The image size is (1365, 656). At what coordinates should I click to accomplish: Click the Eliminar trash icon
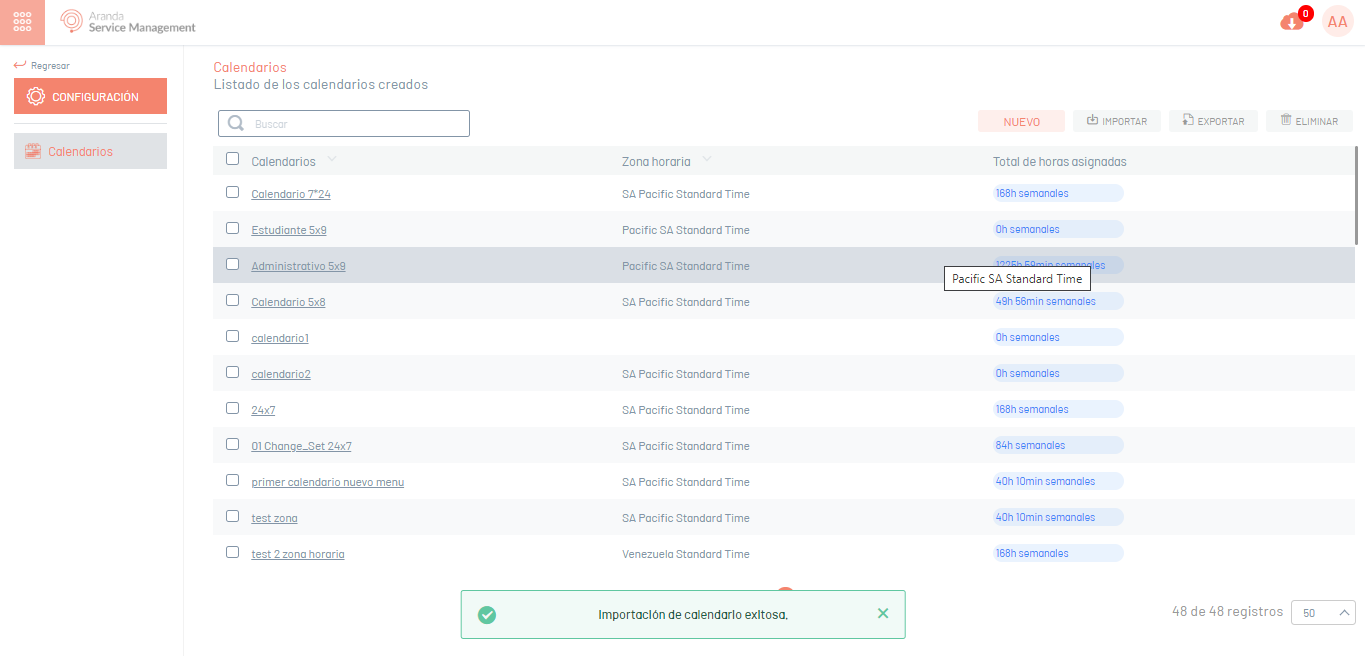1285,121
